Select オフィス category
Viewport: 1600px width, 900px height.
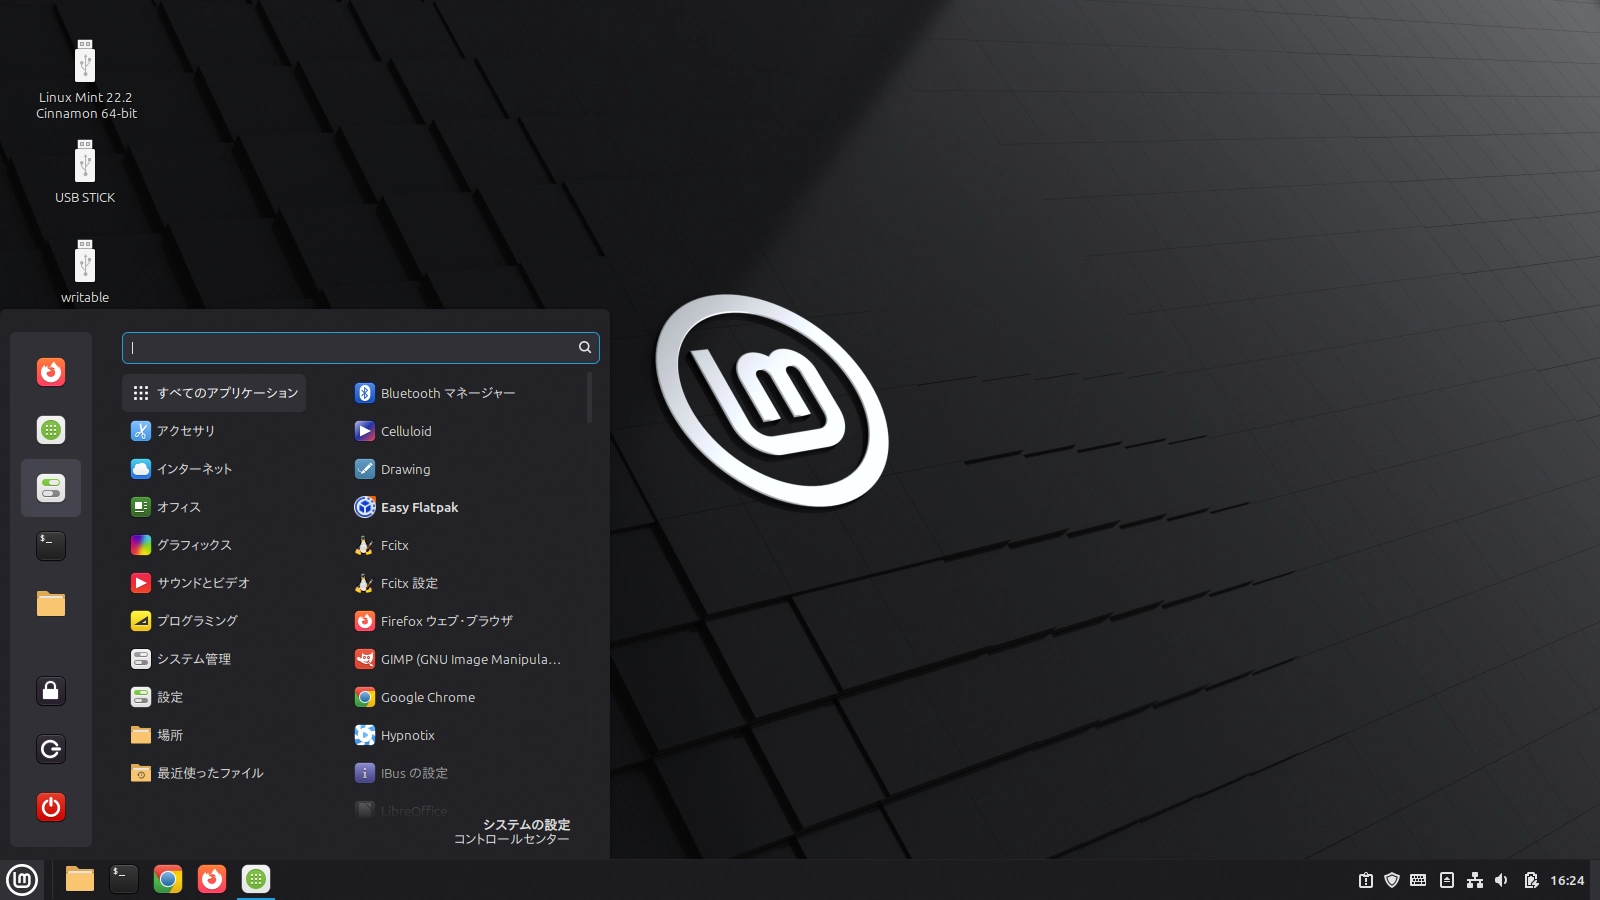(214, 507)
